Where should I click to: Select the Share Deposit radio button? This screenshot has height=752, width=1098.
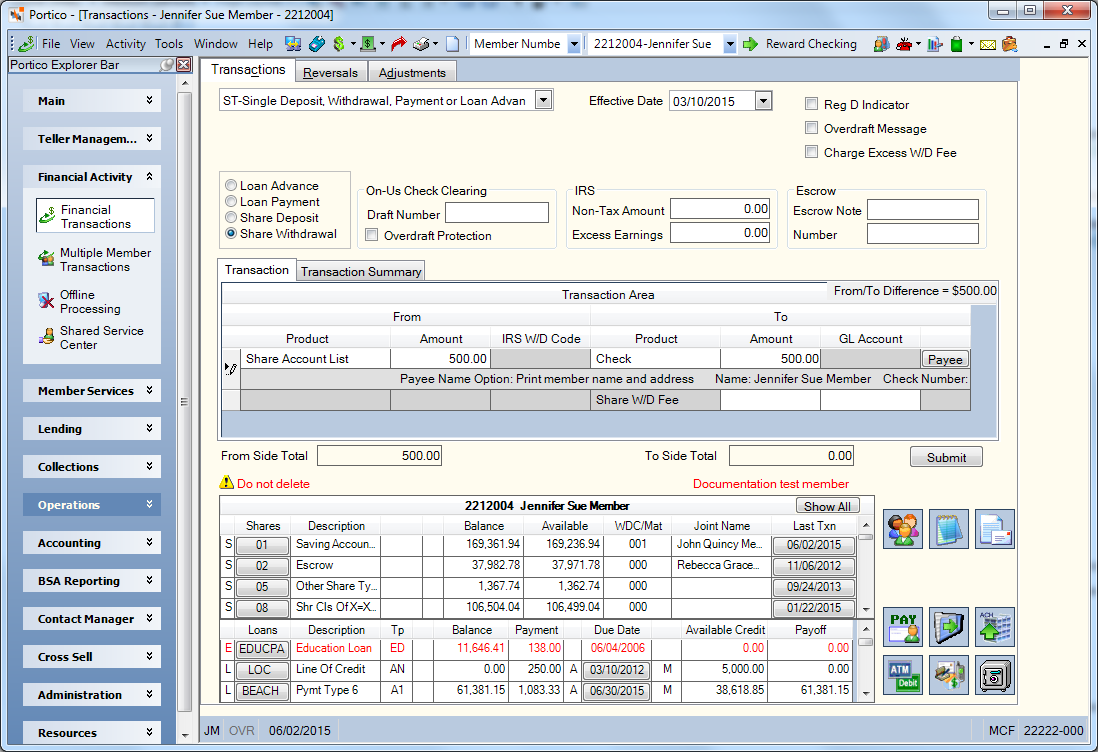point(230,218)
